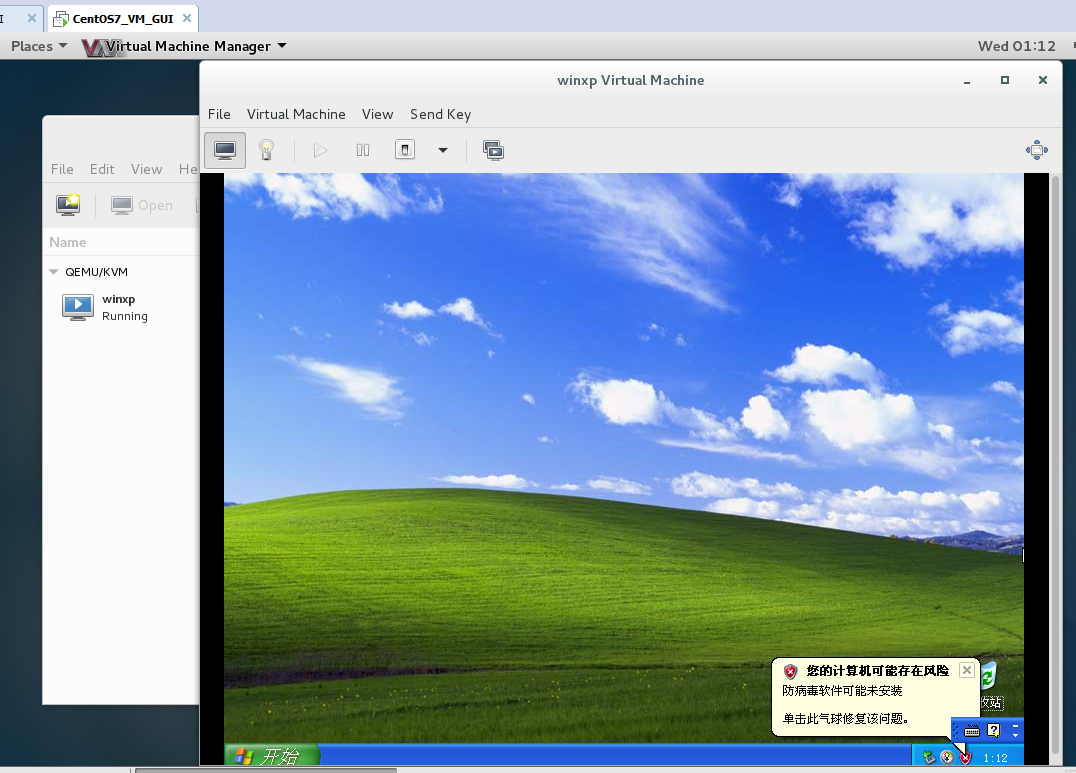Open the Send Key menu
The height and width of the screenshot is (773, 1076).
click(x=440, y=114)
